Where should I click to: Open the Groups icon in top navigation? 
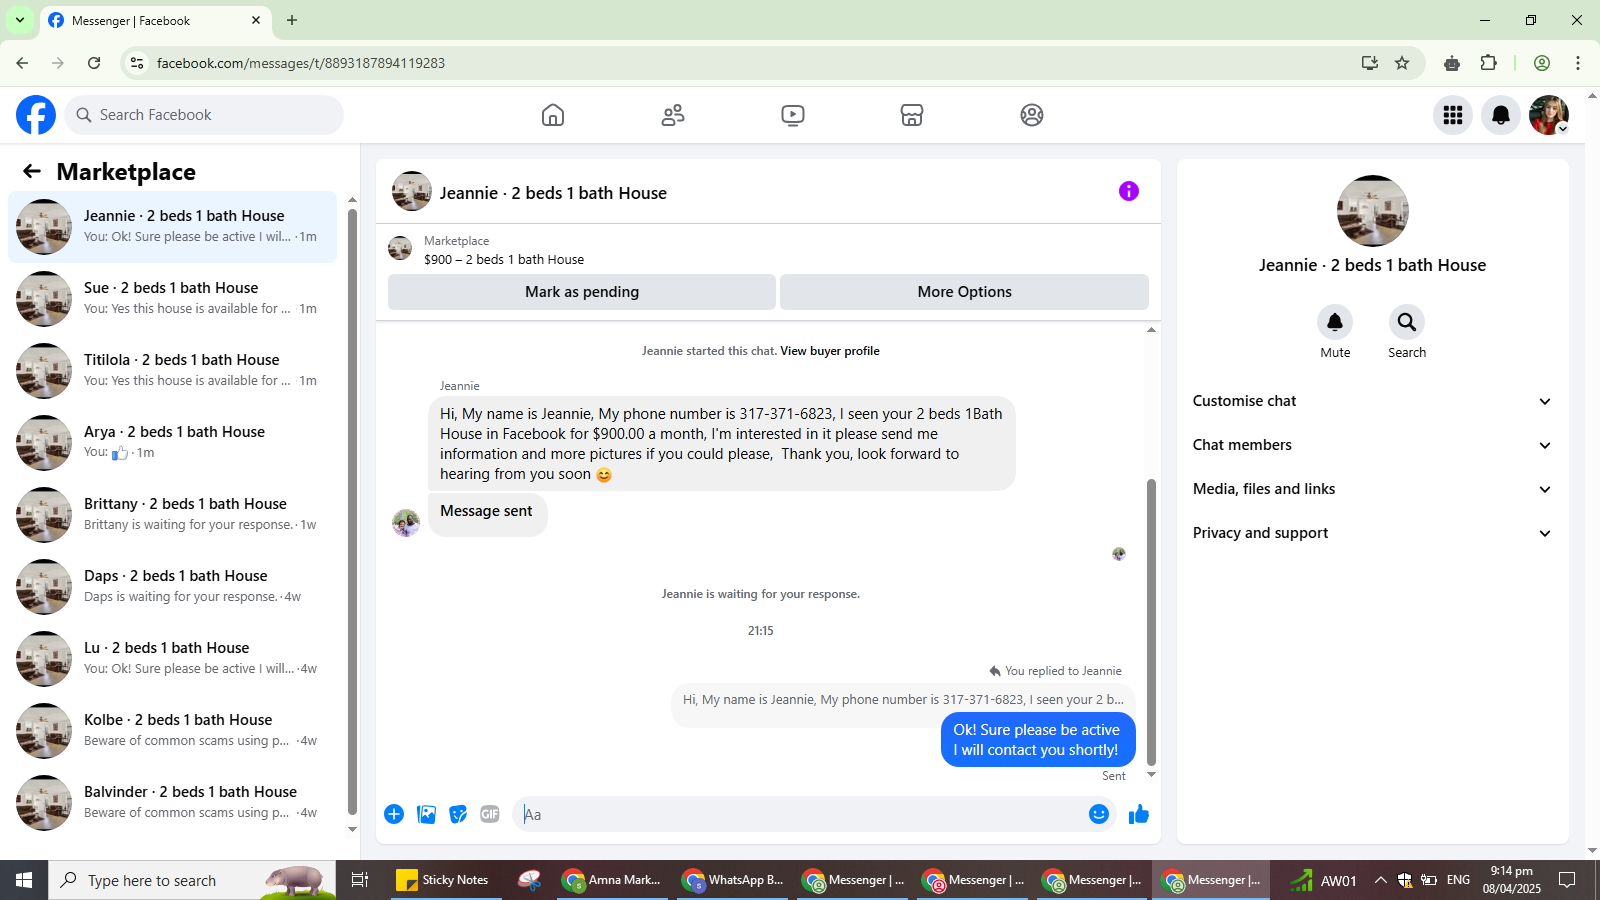1032,115
